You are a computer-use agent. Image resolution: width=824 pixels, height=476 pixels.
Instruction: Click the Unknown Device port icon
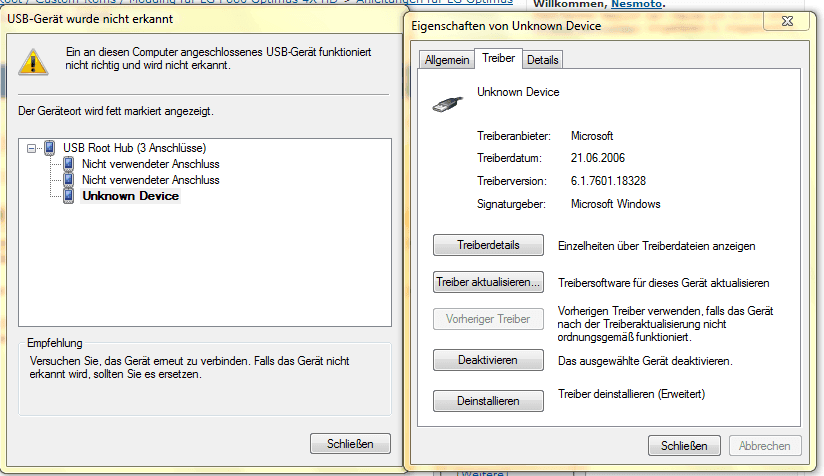[x=68, y=196]
